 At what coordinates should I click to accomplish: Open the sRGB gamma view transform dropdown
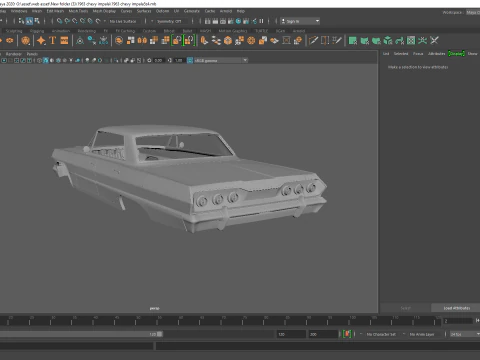tap(220, 60)
